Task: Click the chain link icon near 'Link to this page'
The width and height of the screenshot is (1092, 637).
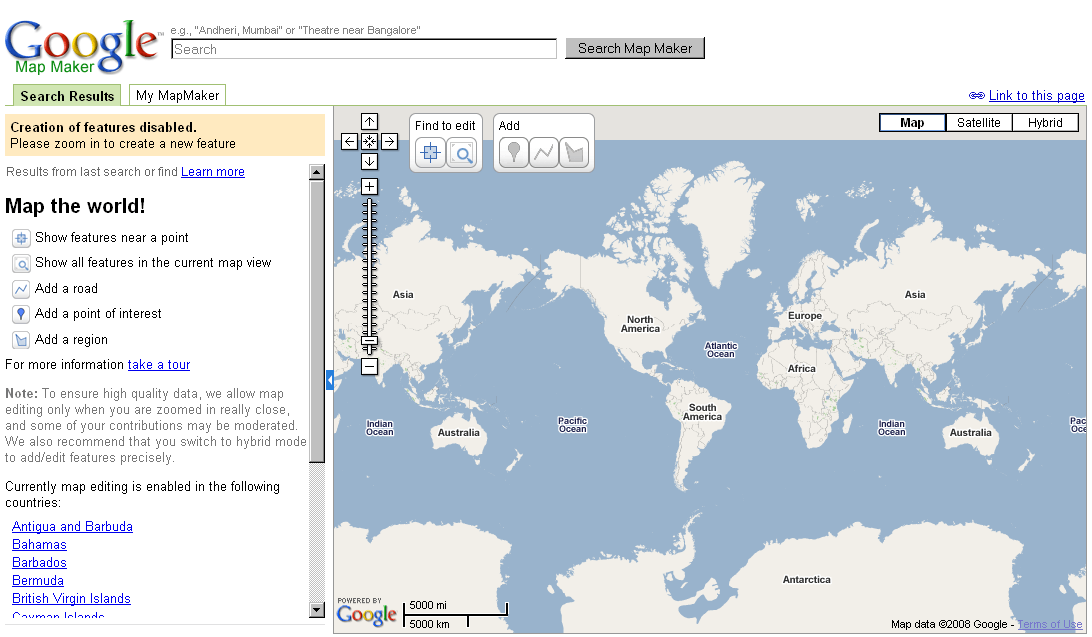Action: [976, 95]
